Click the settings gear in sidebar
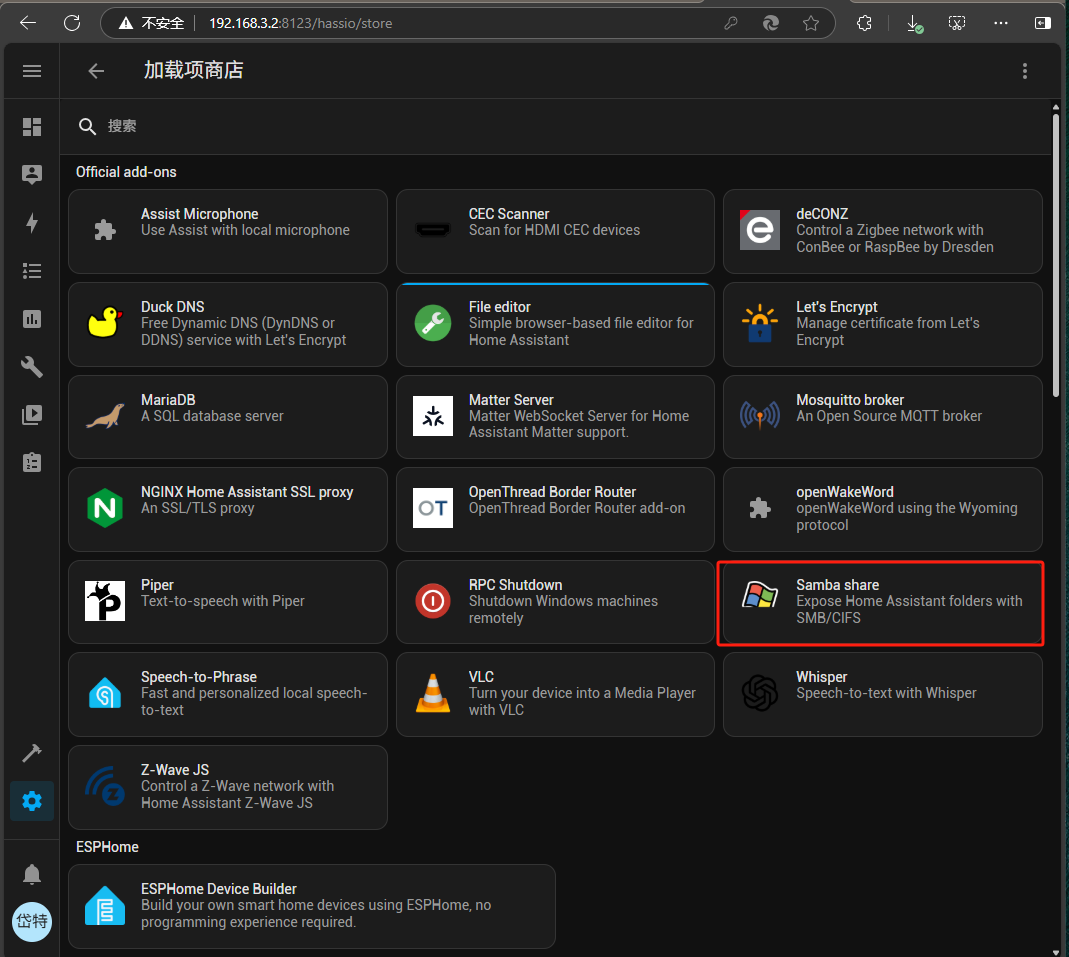 (x=32, y=801)
